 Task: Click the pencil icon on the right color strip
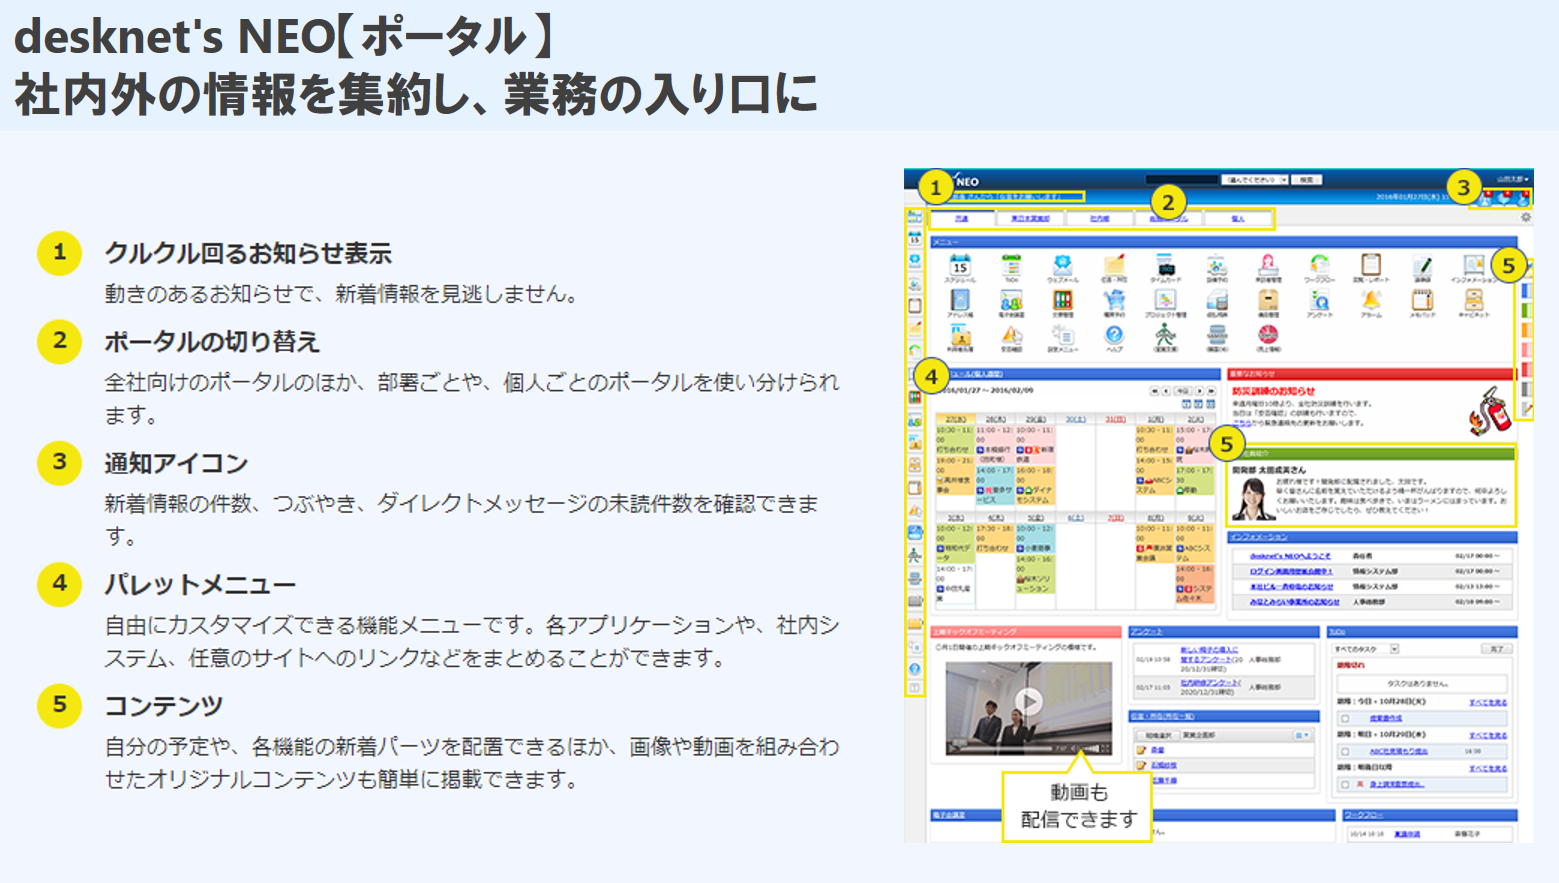tap(1526, 409)
